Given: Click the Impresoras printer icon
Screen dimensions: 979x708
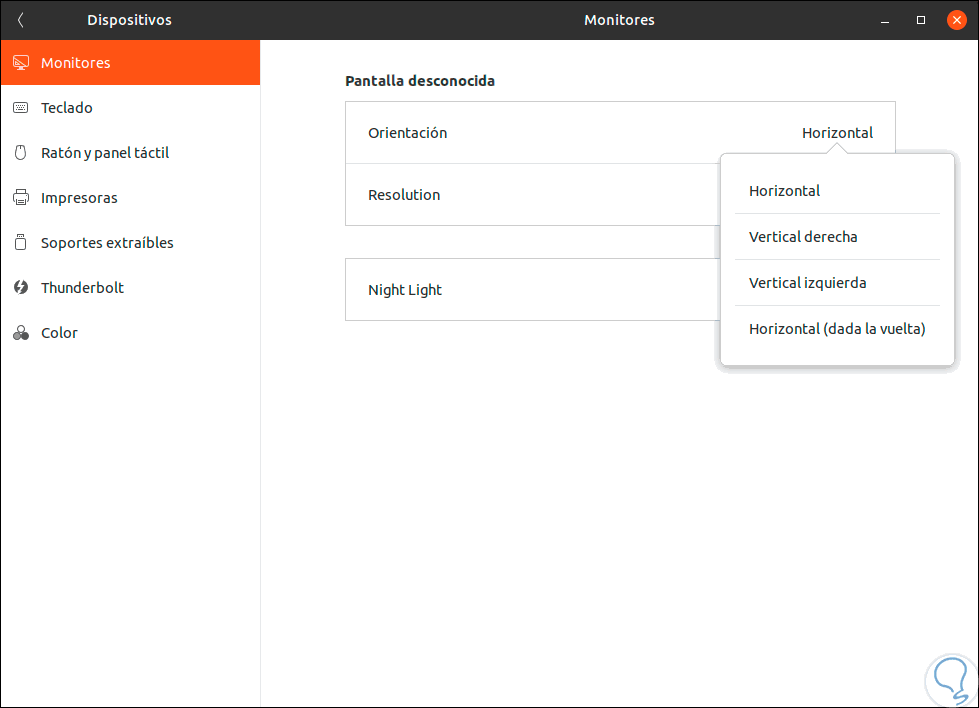Looking at the screenshot, I should pos(20,198).
